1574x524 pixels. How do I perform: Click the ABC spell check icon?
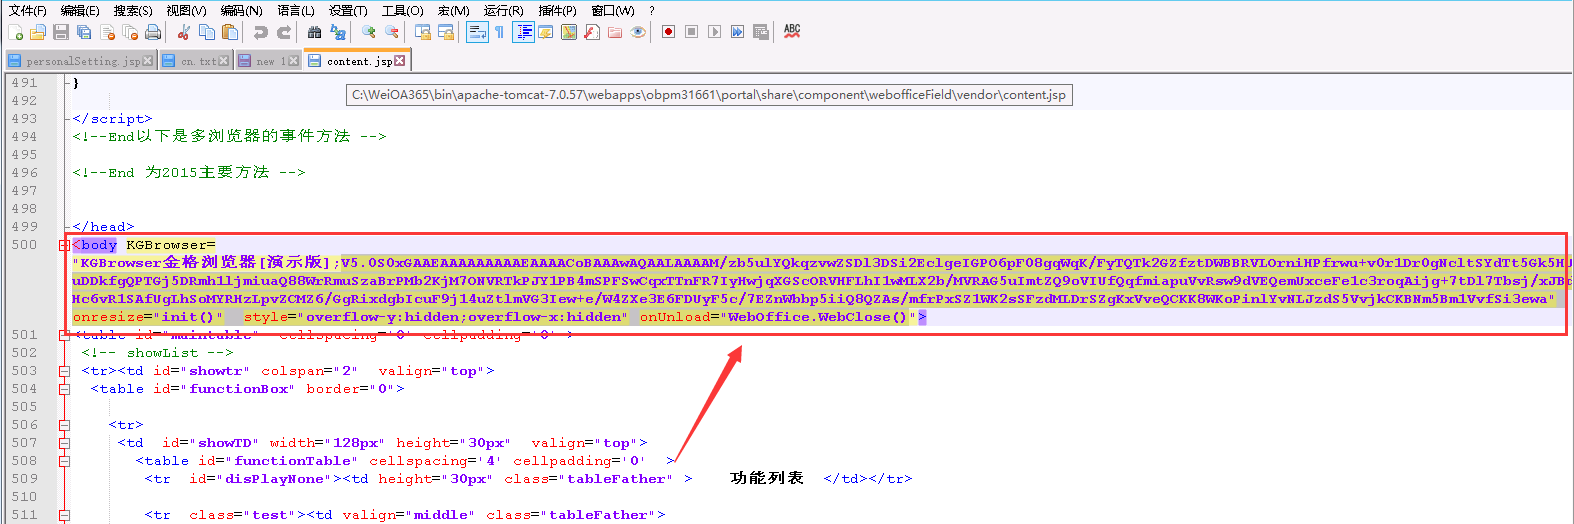click(x=792, y=31)
